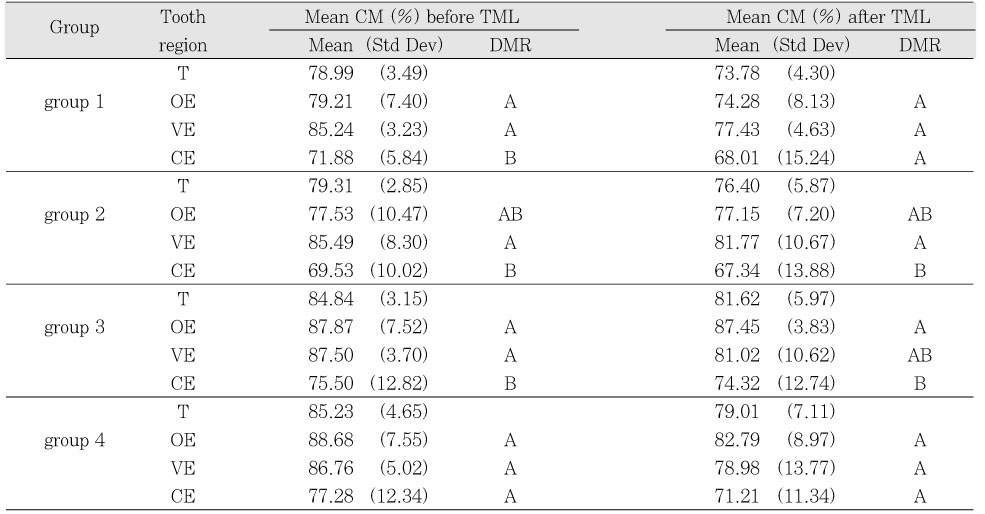Click the std dev value (13.77)

click(x=810, y=466)
